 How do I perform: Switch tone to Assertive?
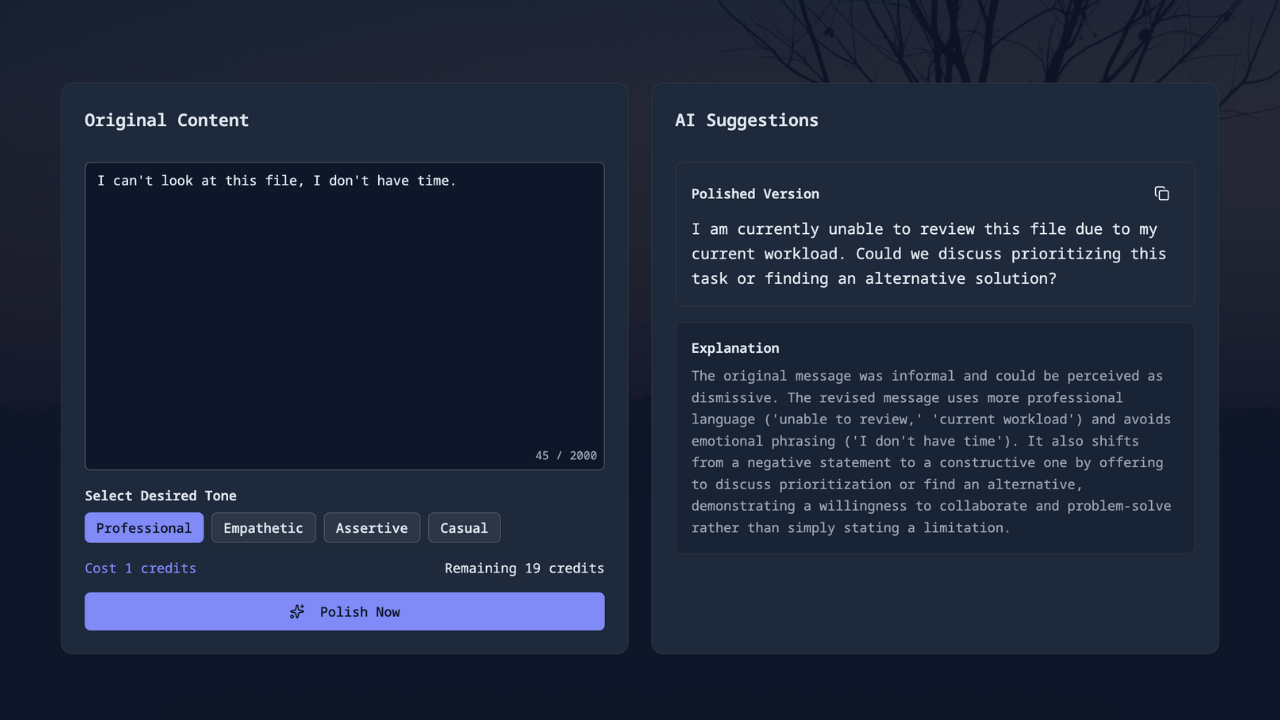[x=371, y=528]
